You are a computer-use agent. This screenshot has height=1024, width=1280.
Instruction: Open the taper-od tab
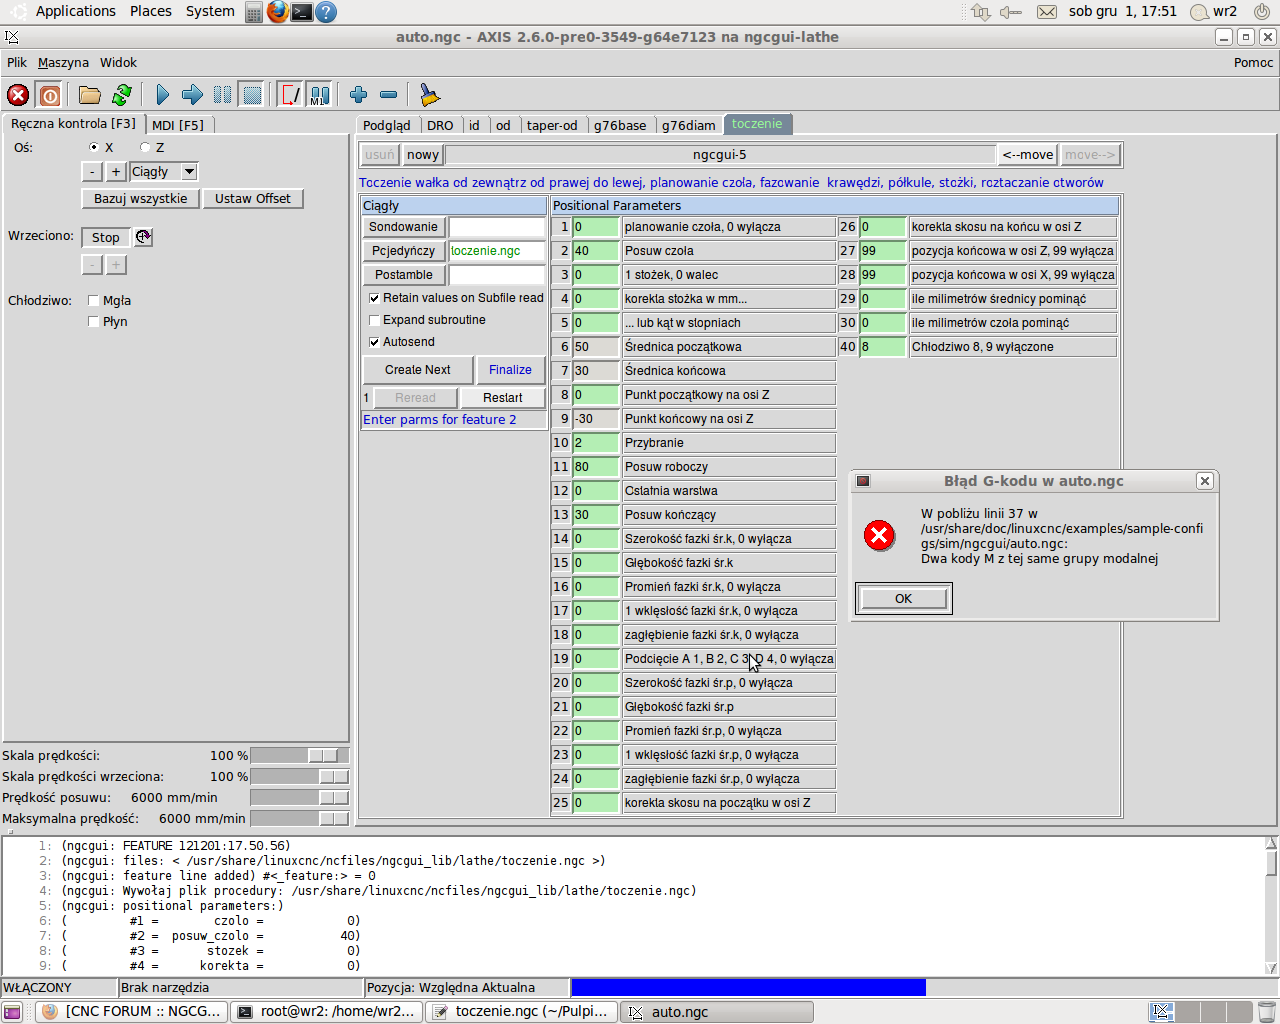552,125
